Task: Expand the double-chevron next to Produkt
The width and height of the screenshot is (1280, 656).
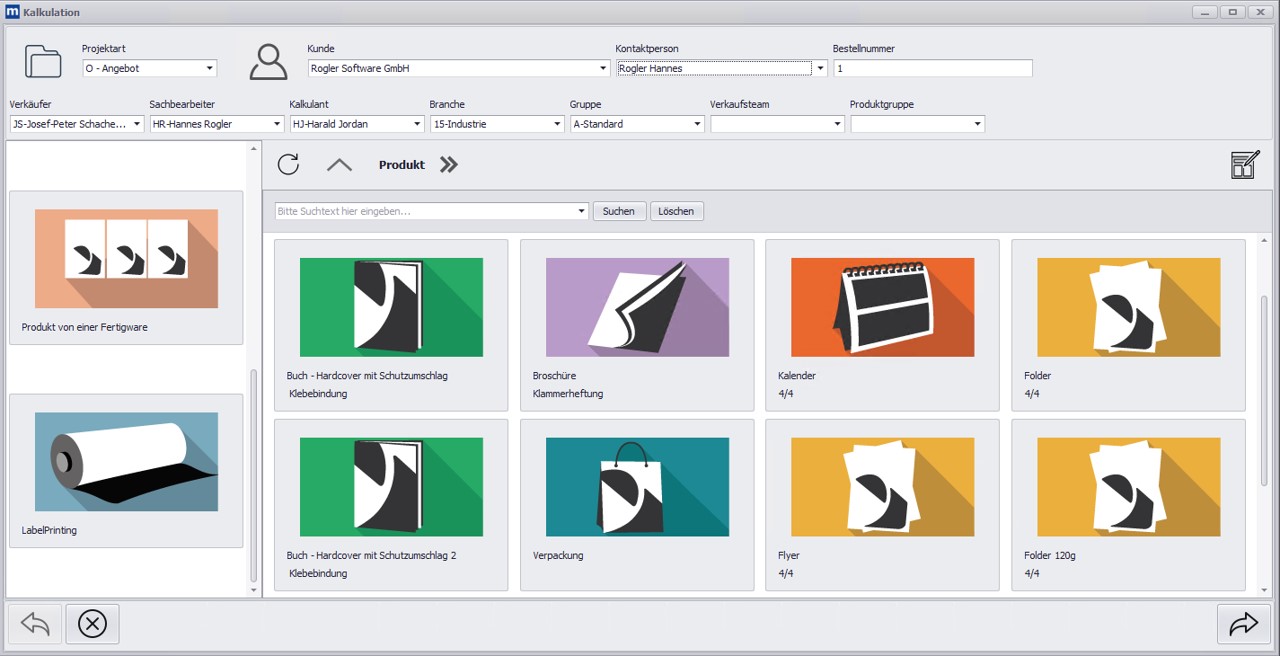Action: click(x=447, y=164)
